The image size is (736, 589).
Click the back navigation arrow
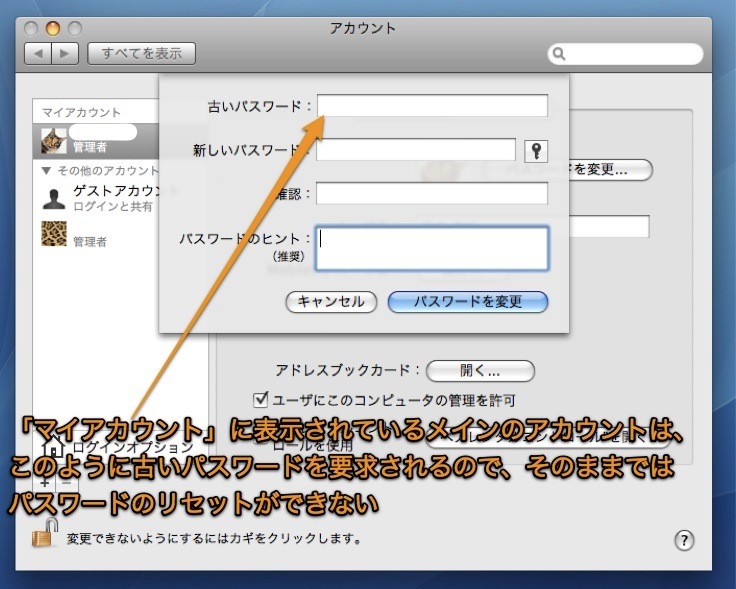pyautogui.click(x=40, y=53)
